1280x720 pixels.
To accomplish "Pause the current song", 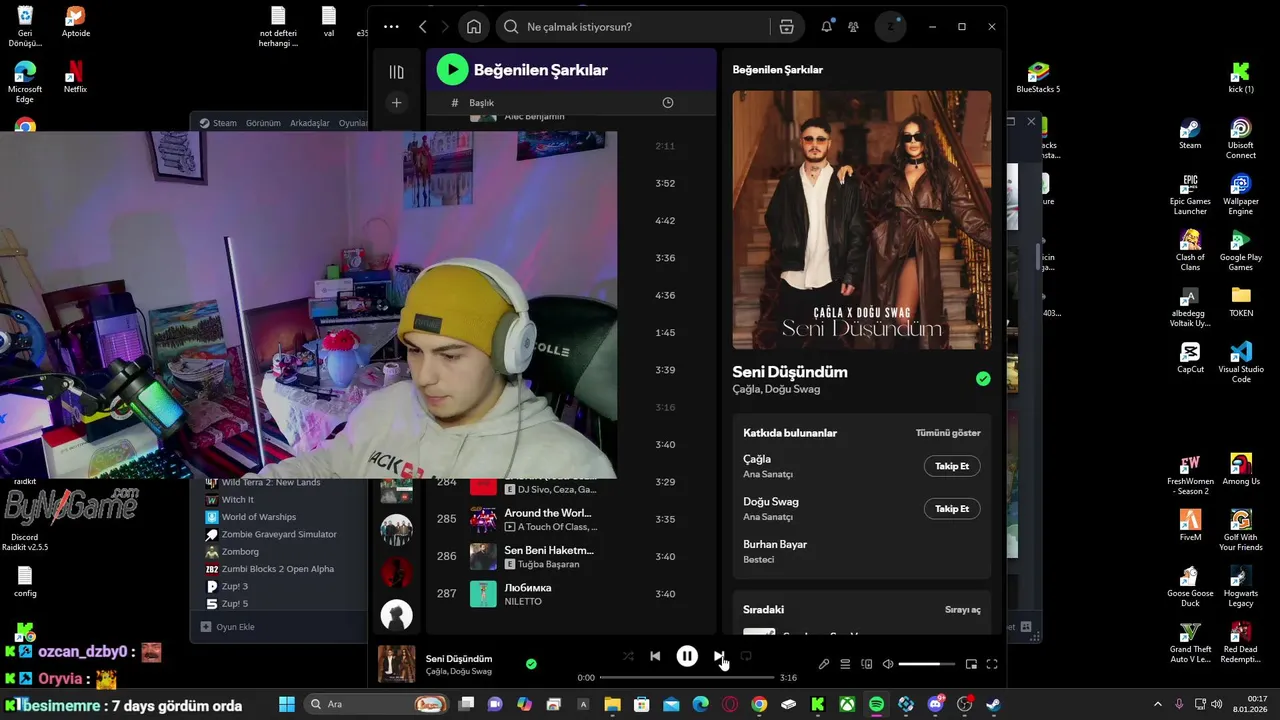I will pyautogui.click(x=687, y=656).
